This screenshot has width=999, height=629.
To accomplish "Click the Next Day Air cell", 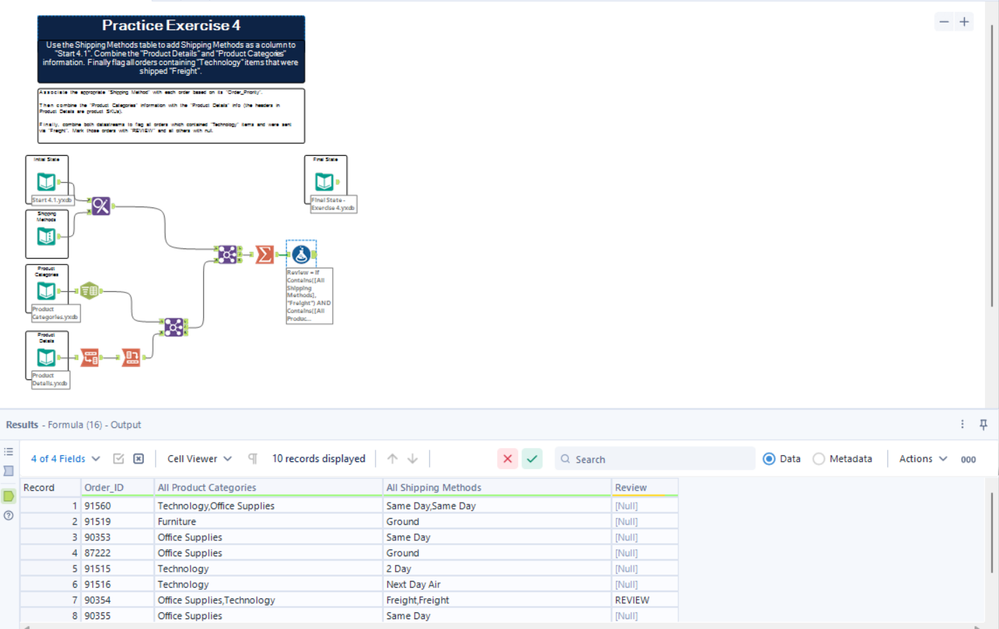I will point(497,584).
